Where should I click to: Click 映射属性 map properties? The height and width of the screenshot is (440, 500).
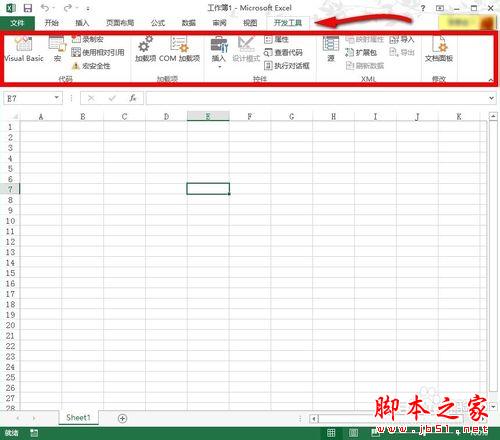pos(364,39)
